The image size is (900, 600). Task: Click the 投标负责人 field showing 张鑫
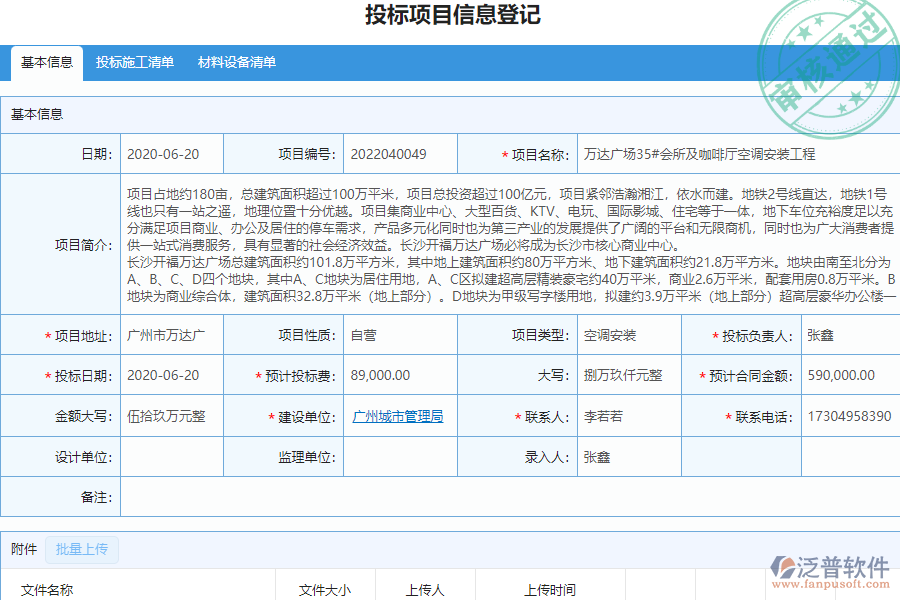(850, 335)
